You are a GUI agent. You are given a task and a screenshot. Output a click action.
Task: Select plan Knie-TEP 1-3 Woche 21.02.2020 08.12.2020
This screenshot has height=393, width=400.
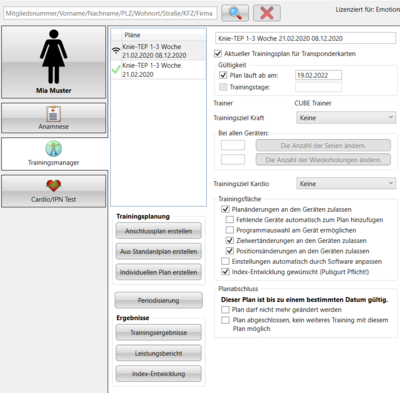point(159,51)
